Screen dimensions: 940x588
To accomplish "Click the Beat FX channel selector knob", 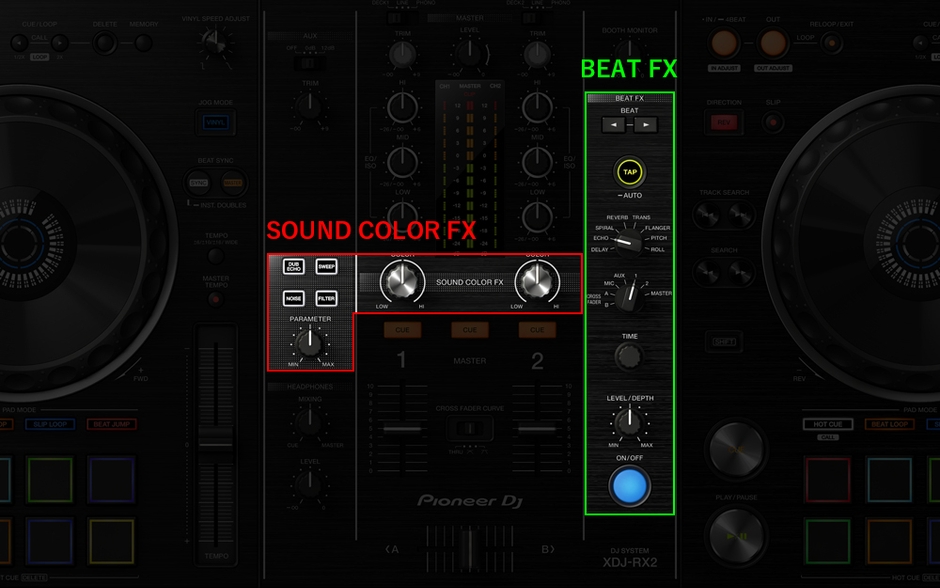I will (x=629, y=295).
